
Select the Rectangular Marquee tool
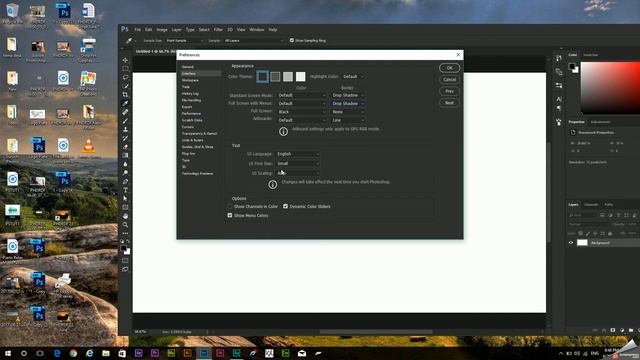[x=125, y=69]
